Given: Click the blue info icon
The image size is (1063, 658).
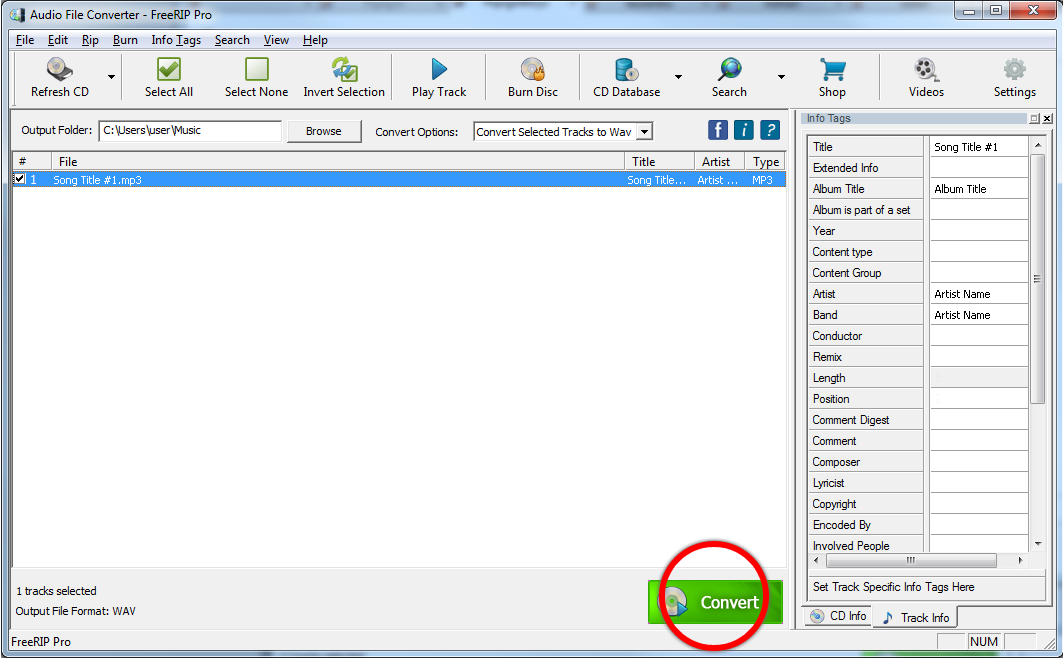Looking at the screenshot, I should (744, 129).
